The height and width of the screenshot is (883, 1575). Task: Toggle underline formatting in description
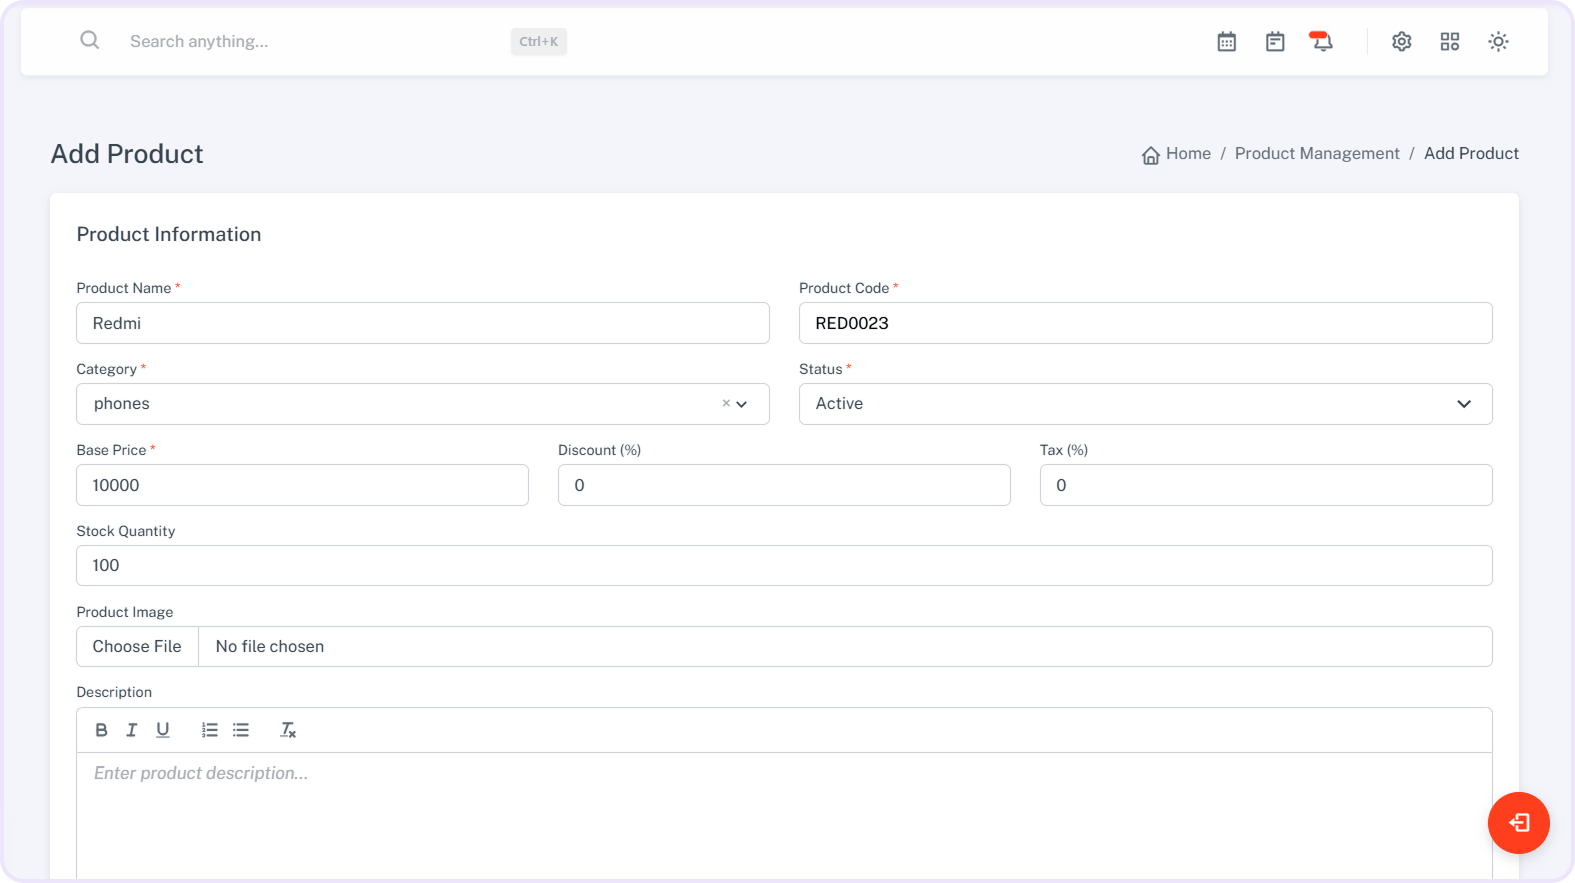click(162, 730)
